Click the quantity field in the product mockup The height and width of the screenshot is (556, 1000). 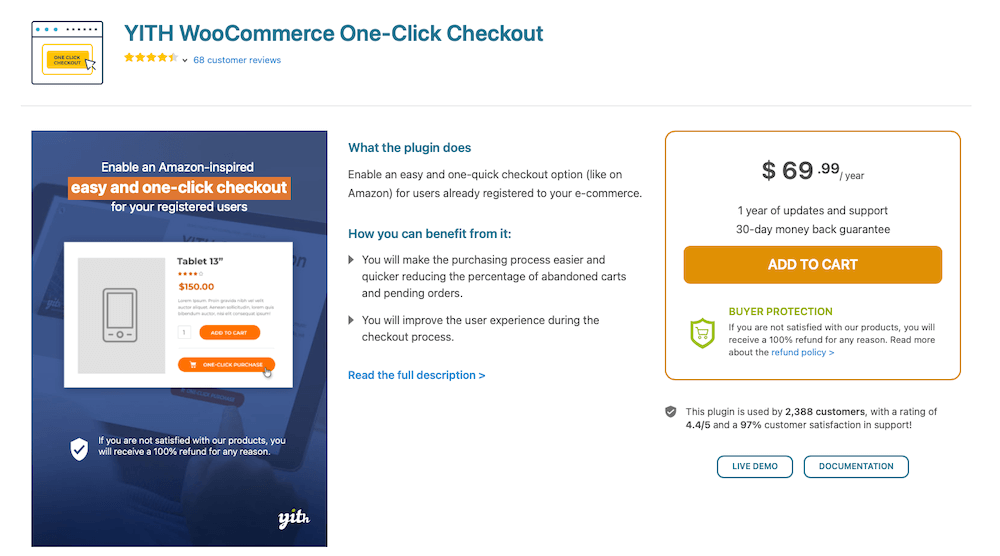[184, 333]
